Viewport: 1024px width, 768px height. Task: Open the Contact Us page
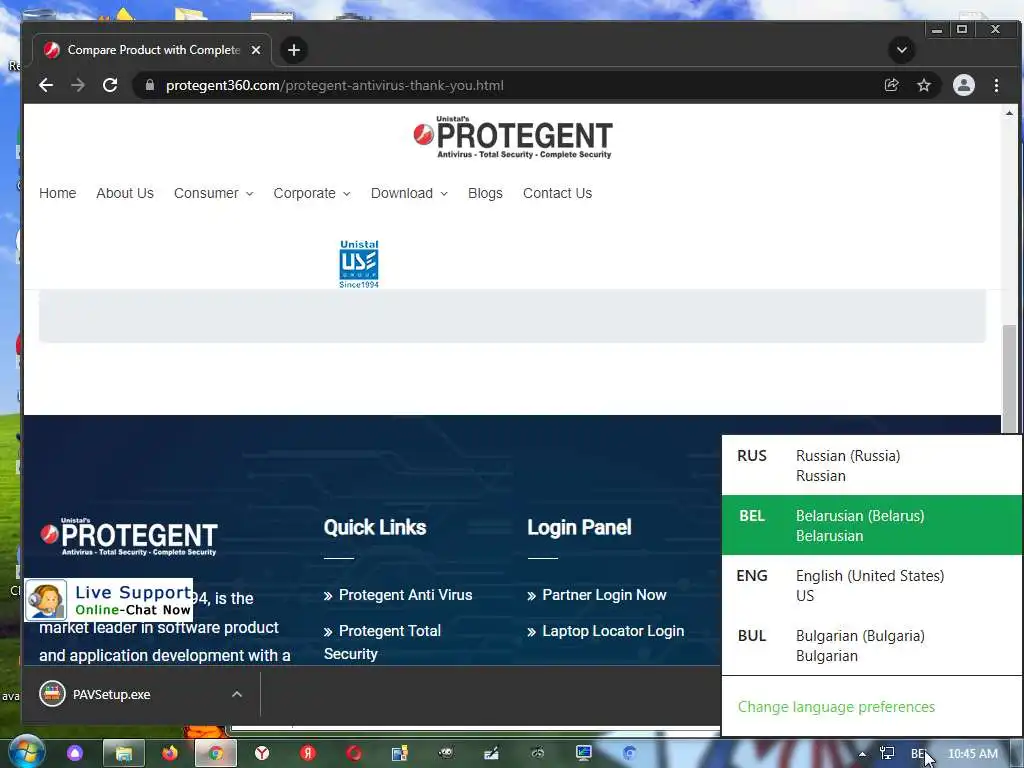557,193
